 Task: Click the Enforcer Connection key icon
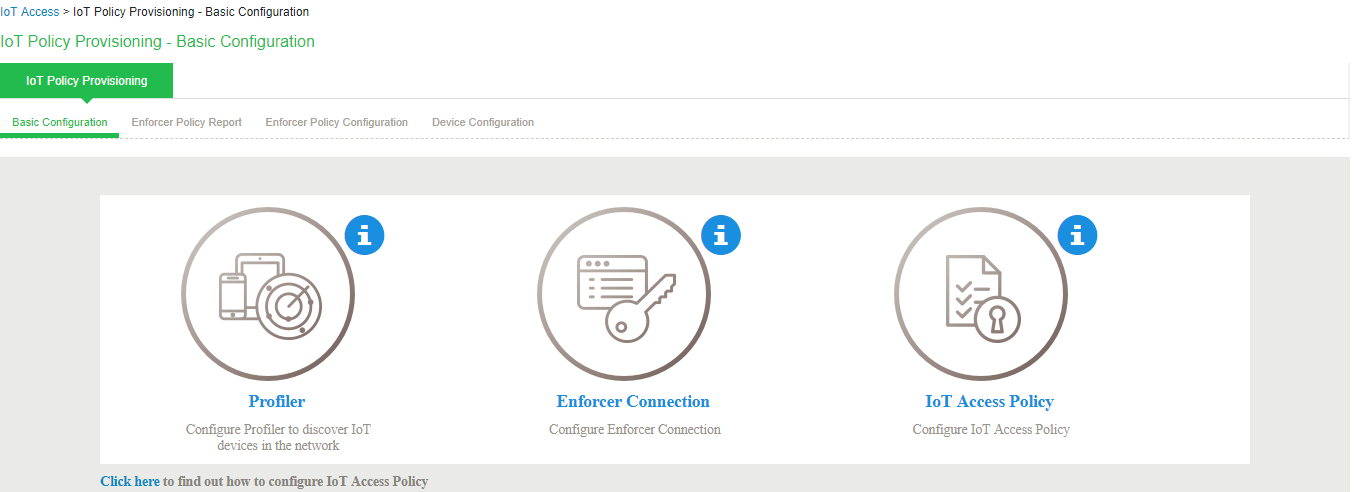(x=624, y=294)
